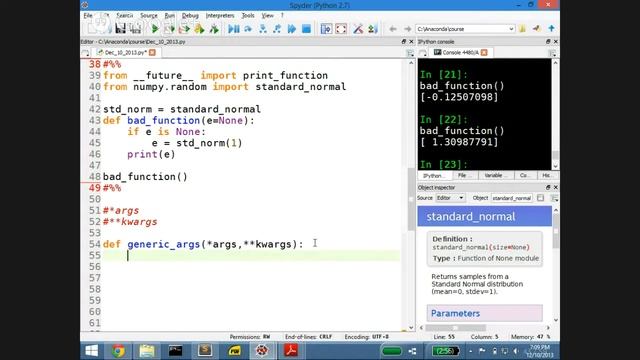
Task: Run the file with the green play icon
Action: pos(155,29)
